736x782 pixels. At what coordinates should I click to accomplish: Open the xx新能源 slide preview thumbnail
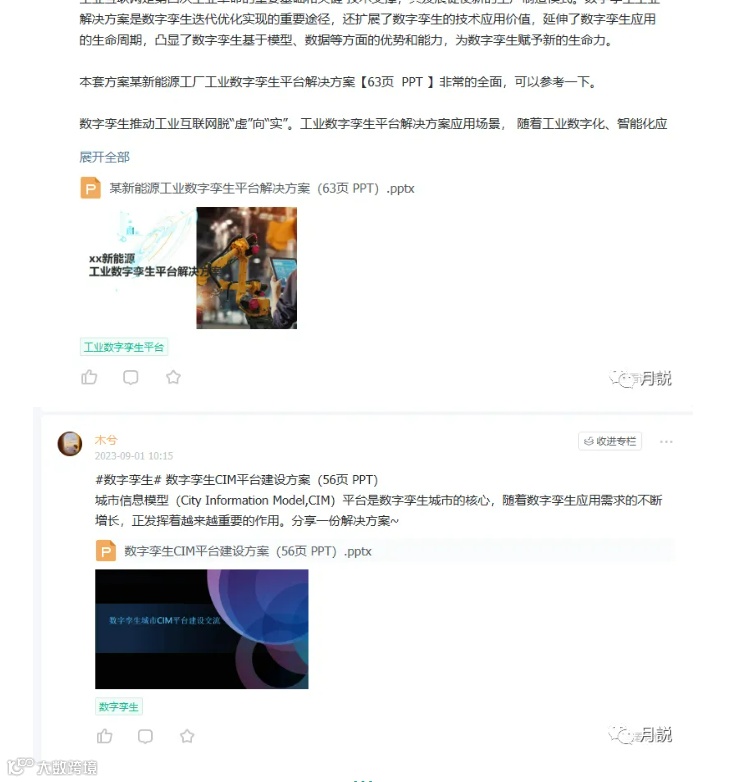(x=188, y=268)
